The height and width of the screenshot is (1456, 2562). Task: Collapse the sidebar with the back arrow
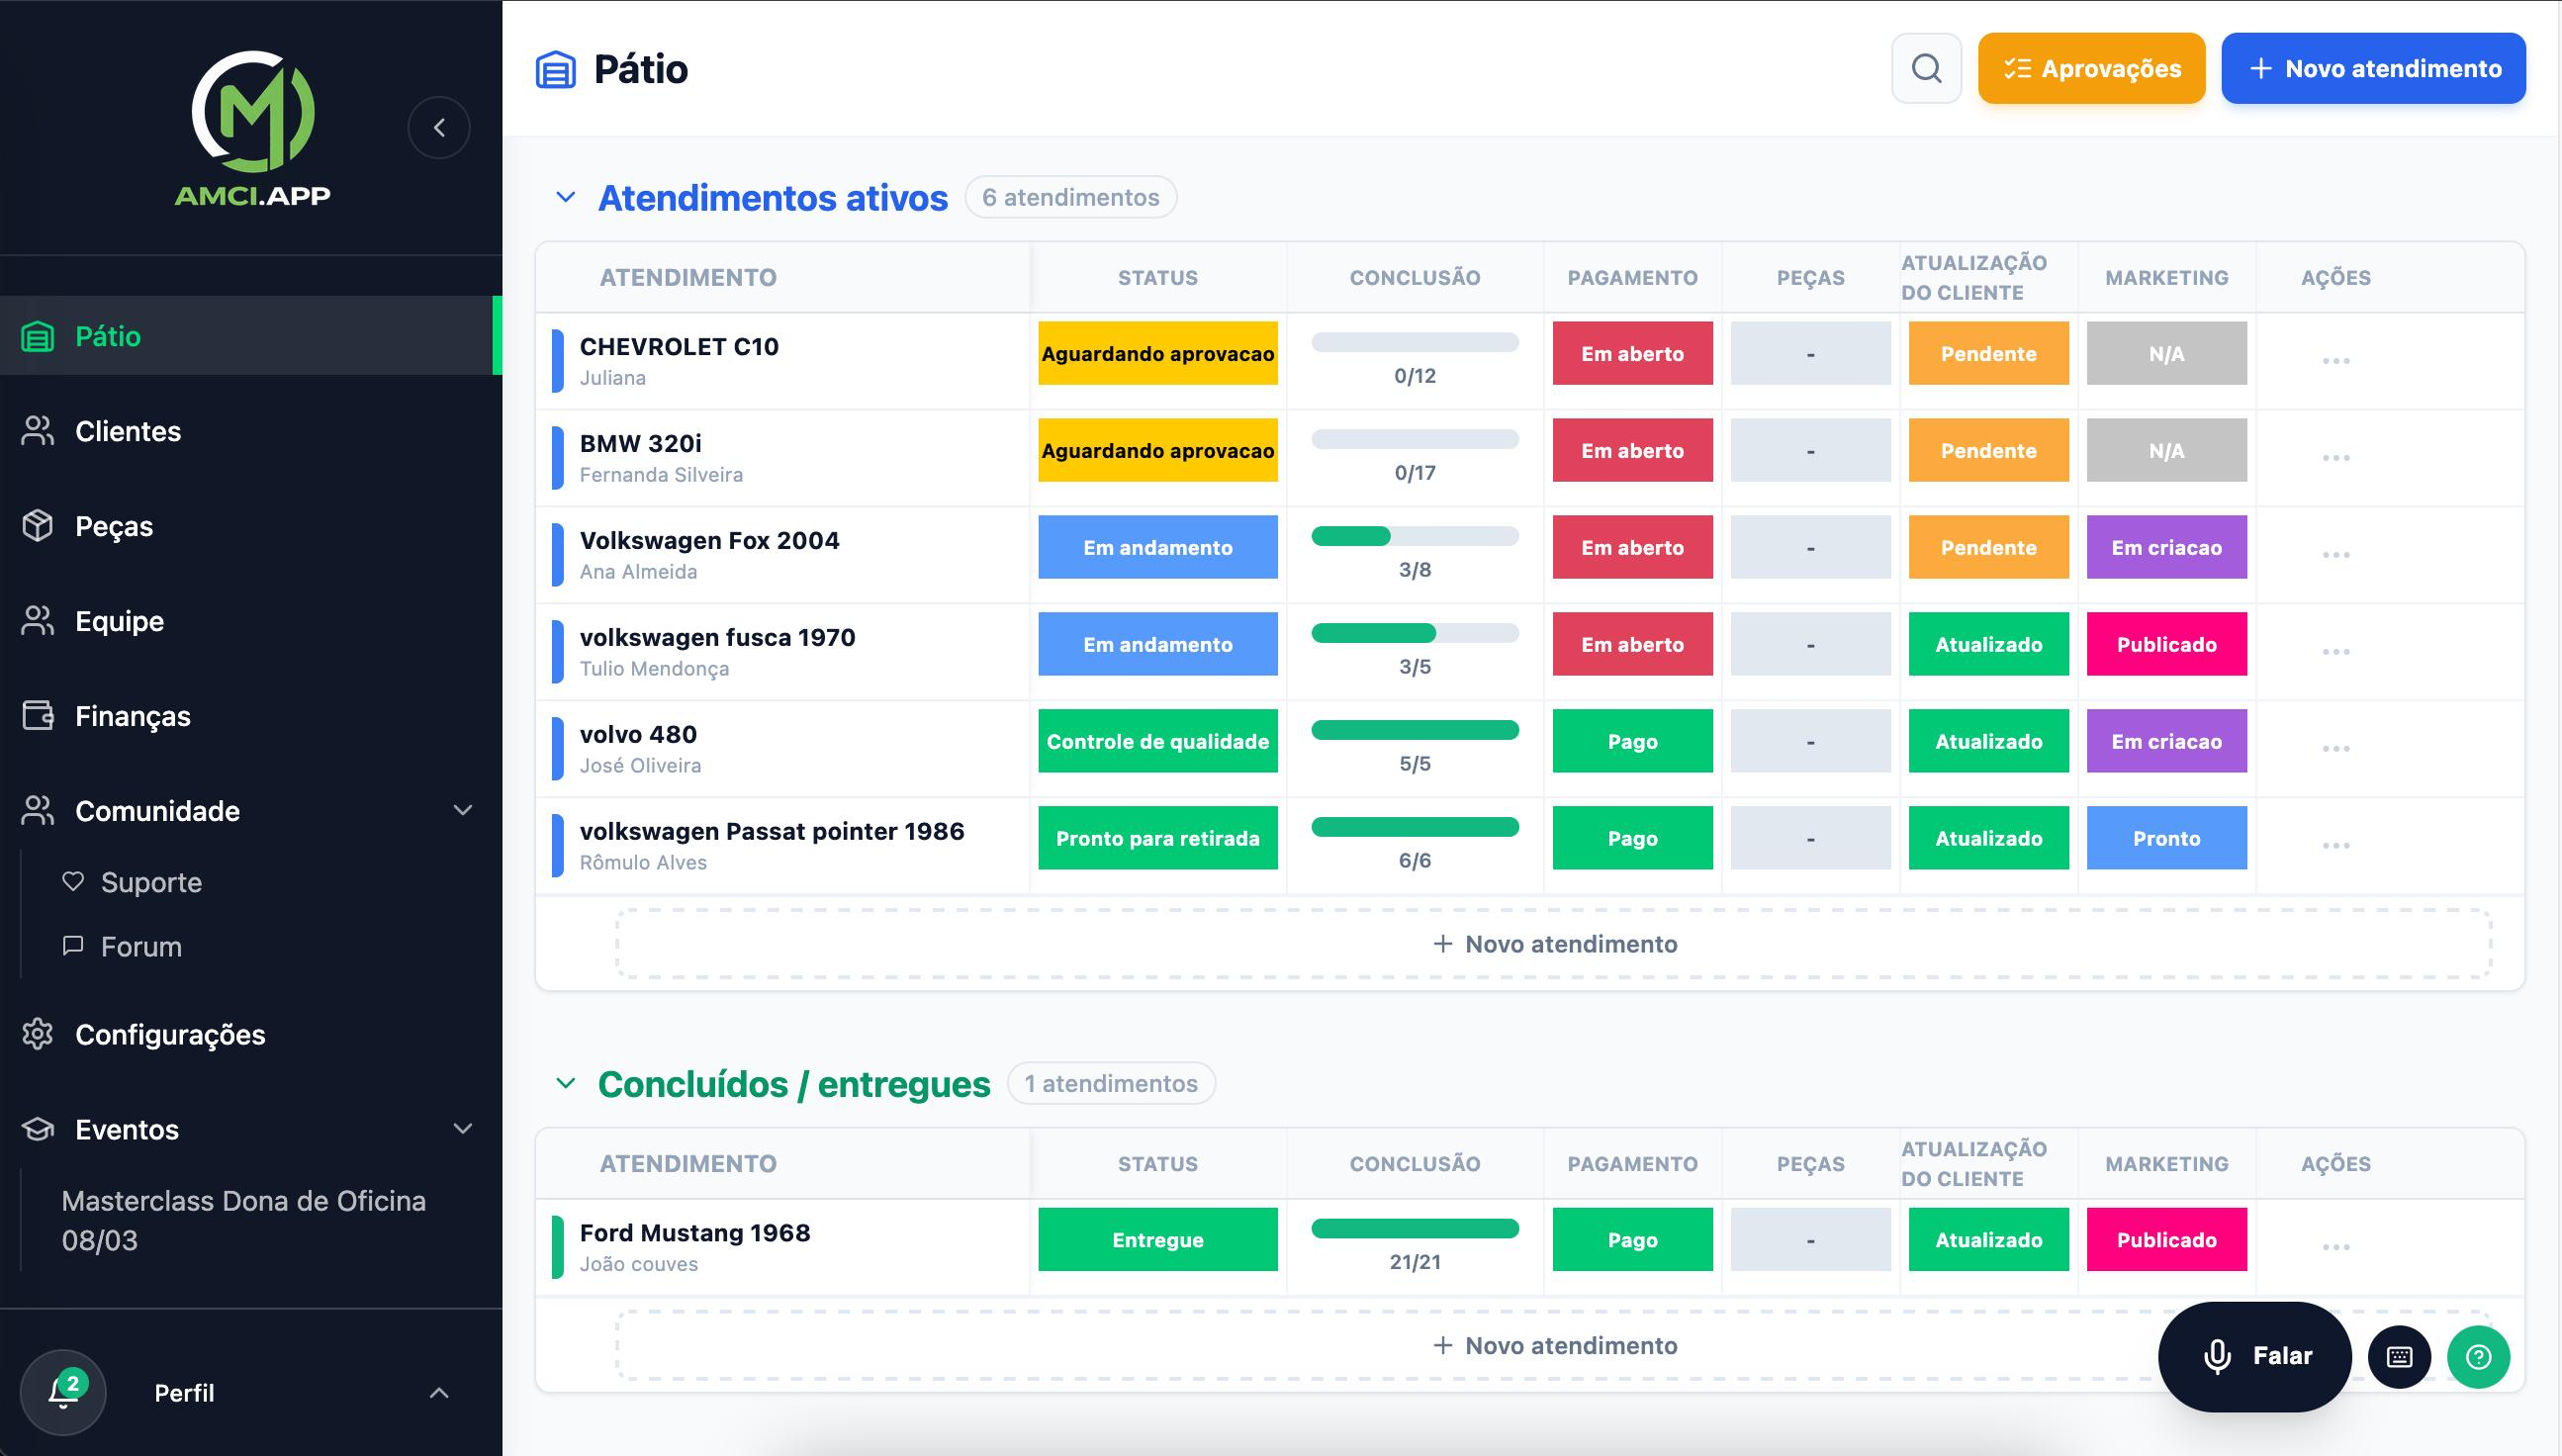click(440, 127)
